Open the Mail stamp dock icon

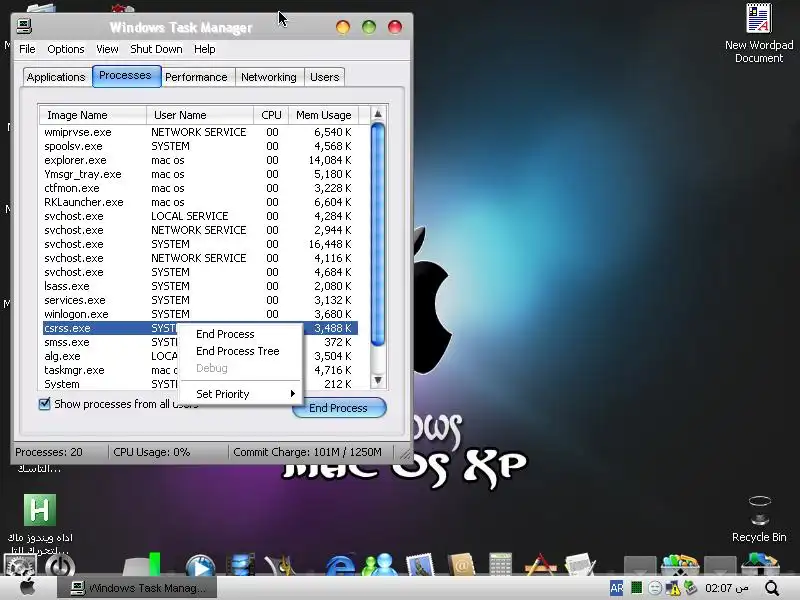point(420,565)
